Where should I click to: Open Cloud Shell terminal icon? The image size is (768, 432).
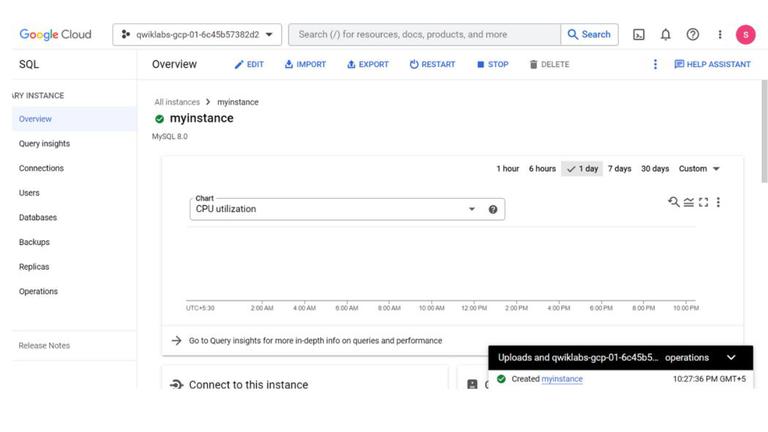point(639,35)
